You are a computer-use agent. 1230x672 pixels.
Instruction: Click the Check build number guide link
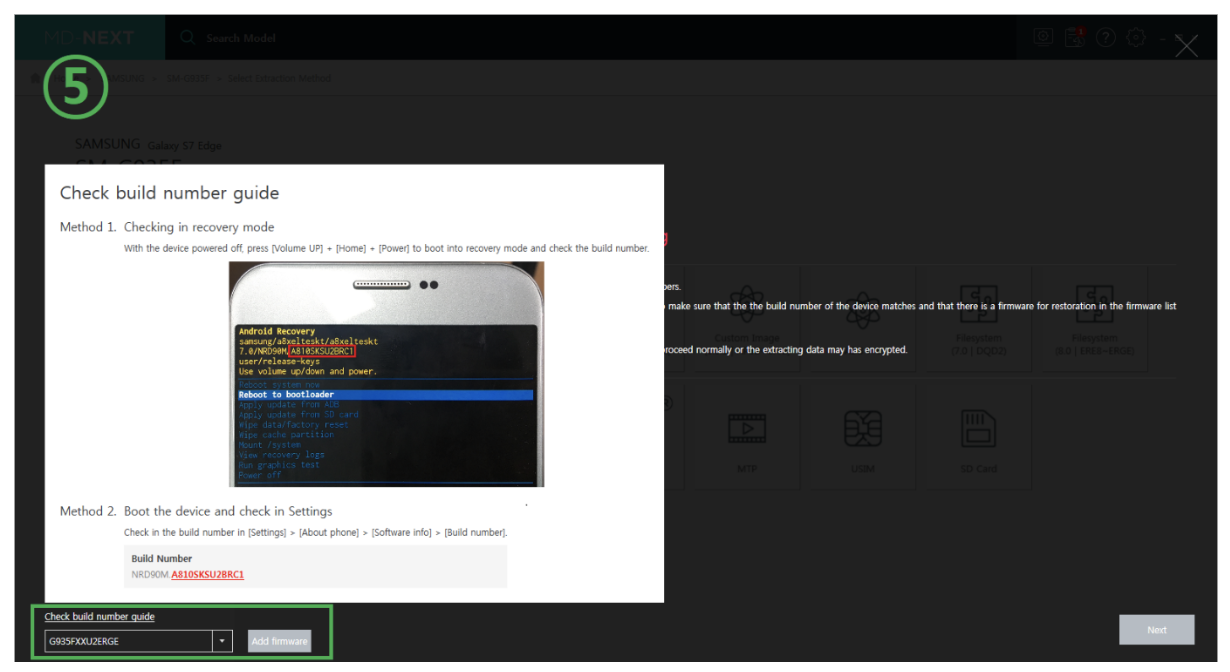tap(99, 617)
